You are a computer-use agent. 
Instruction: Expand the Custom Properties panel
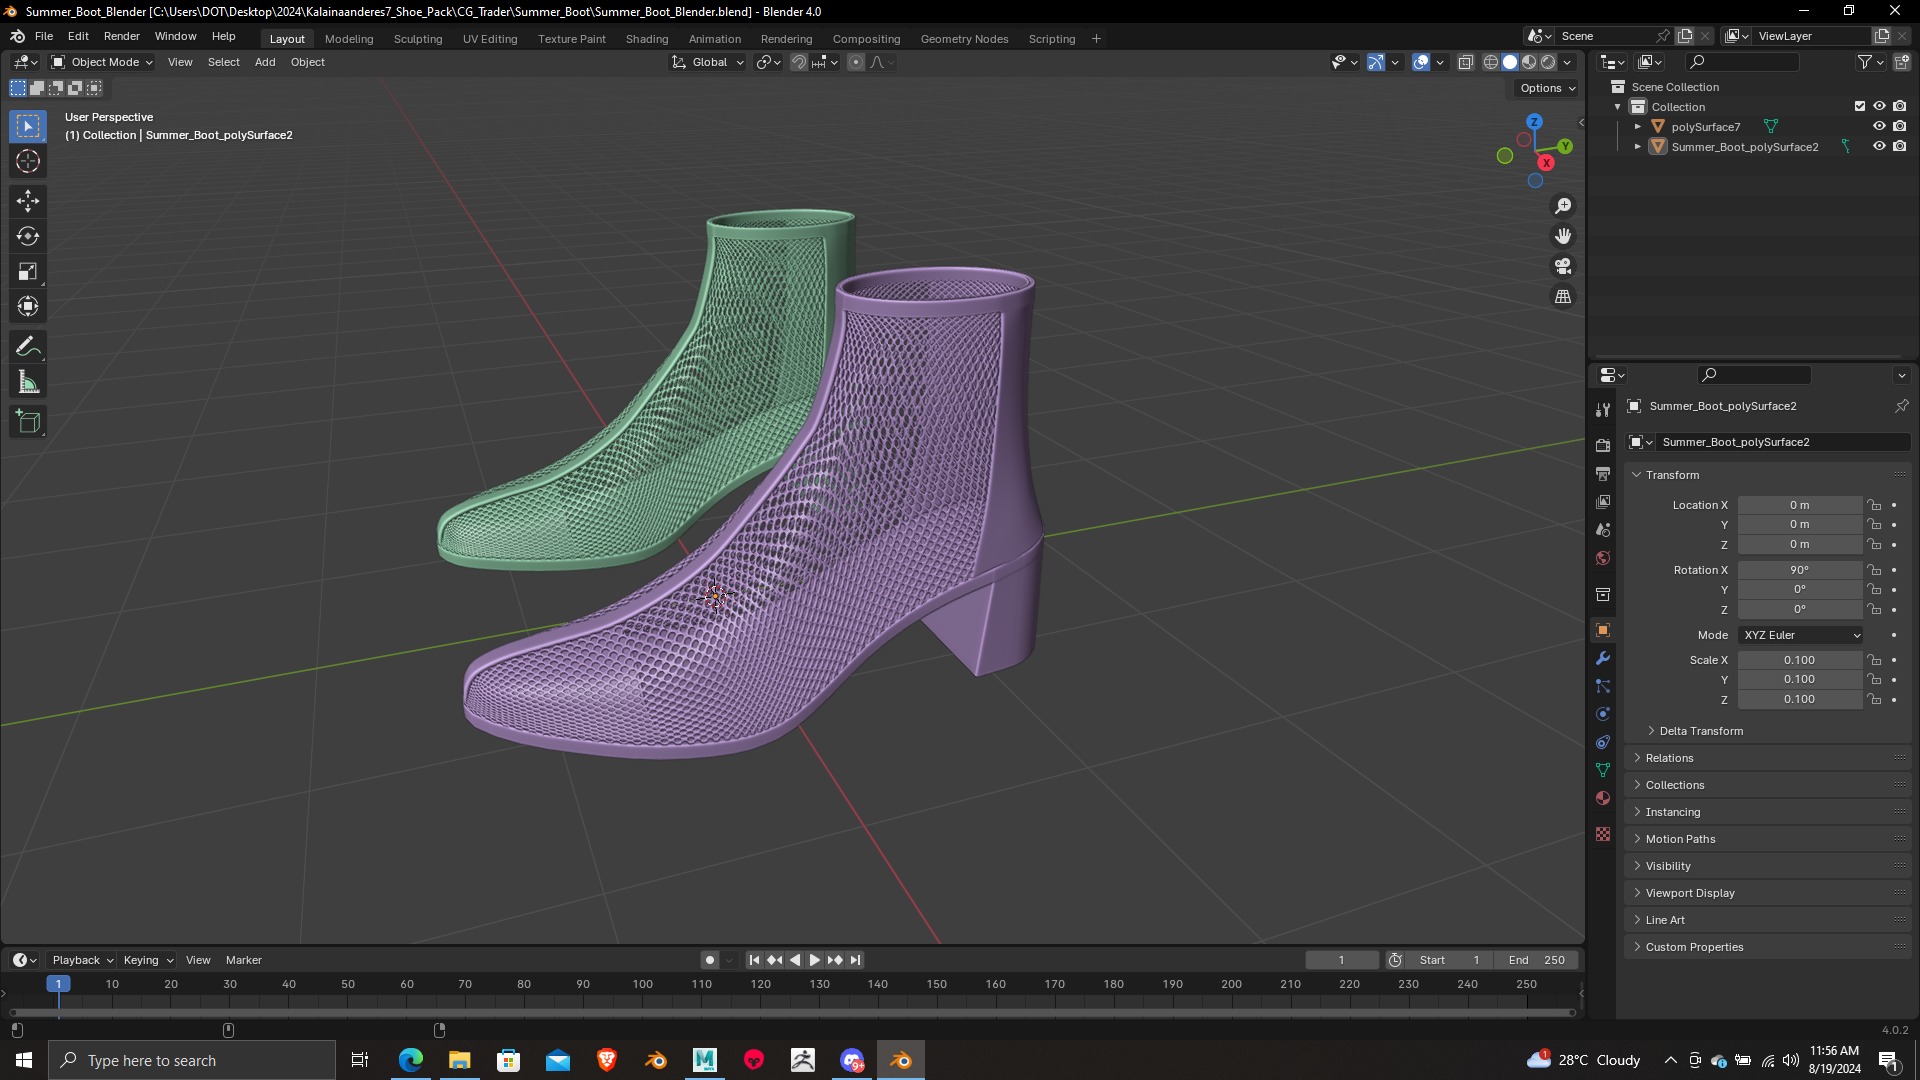pos(1694,947)
